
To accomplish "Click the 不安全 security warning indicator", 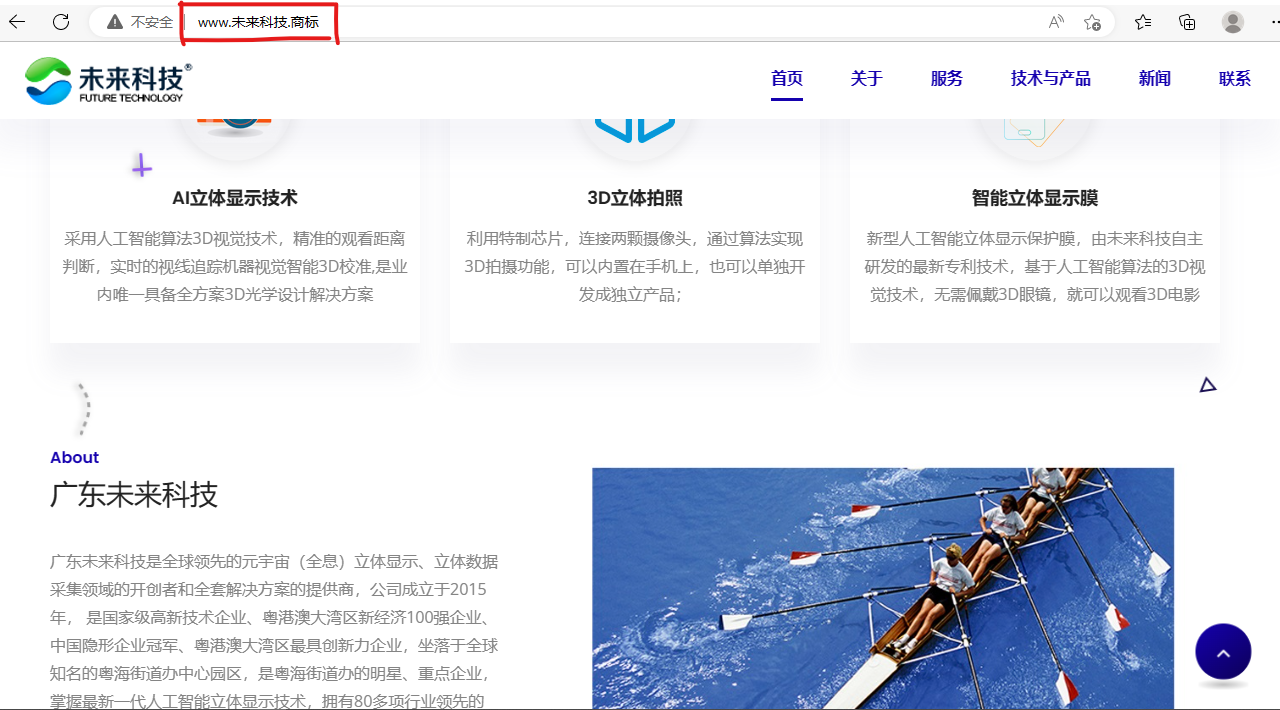I will [141, 22].
